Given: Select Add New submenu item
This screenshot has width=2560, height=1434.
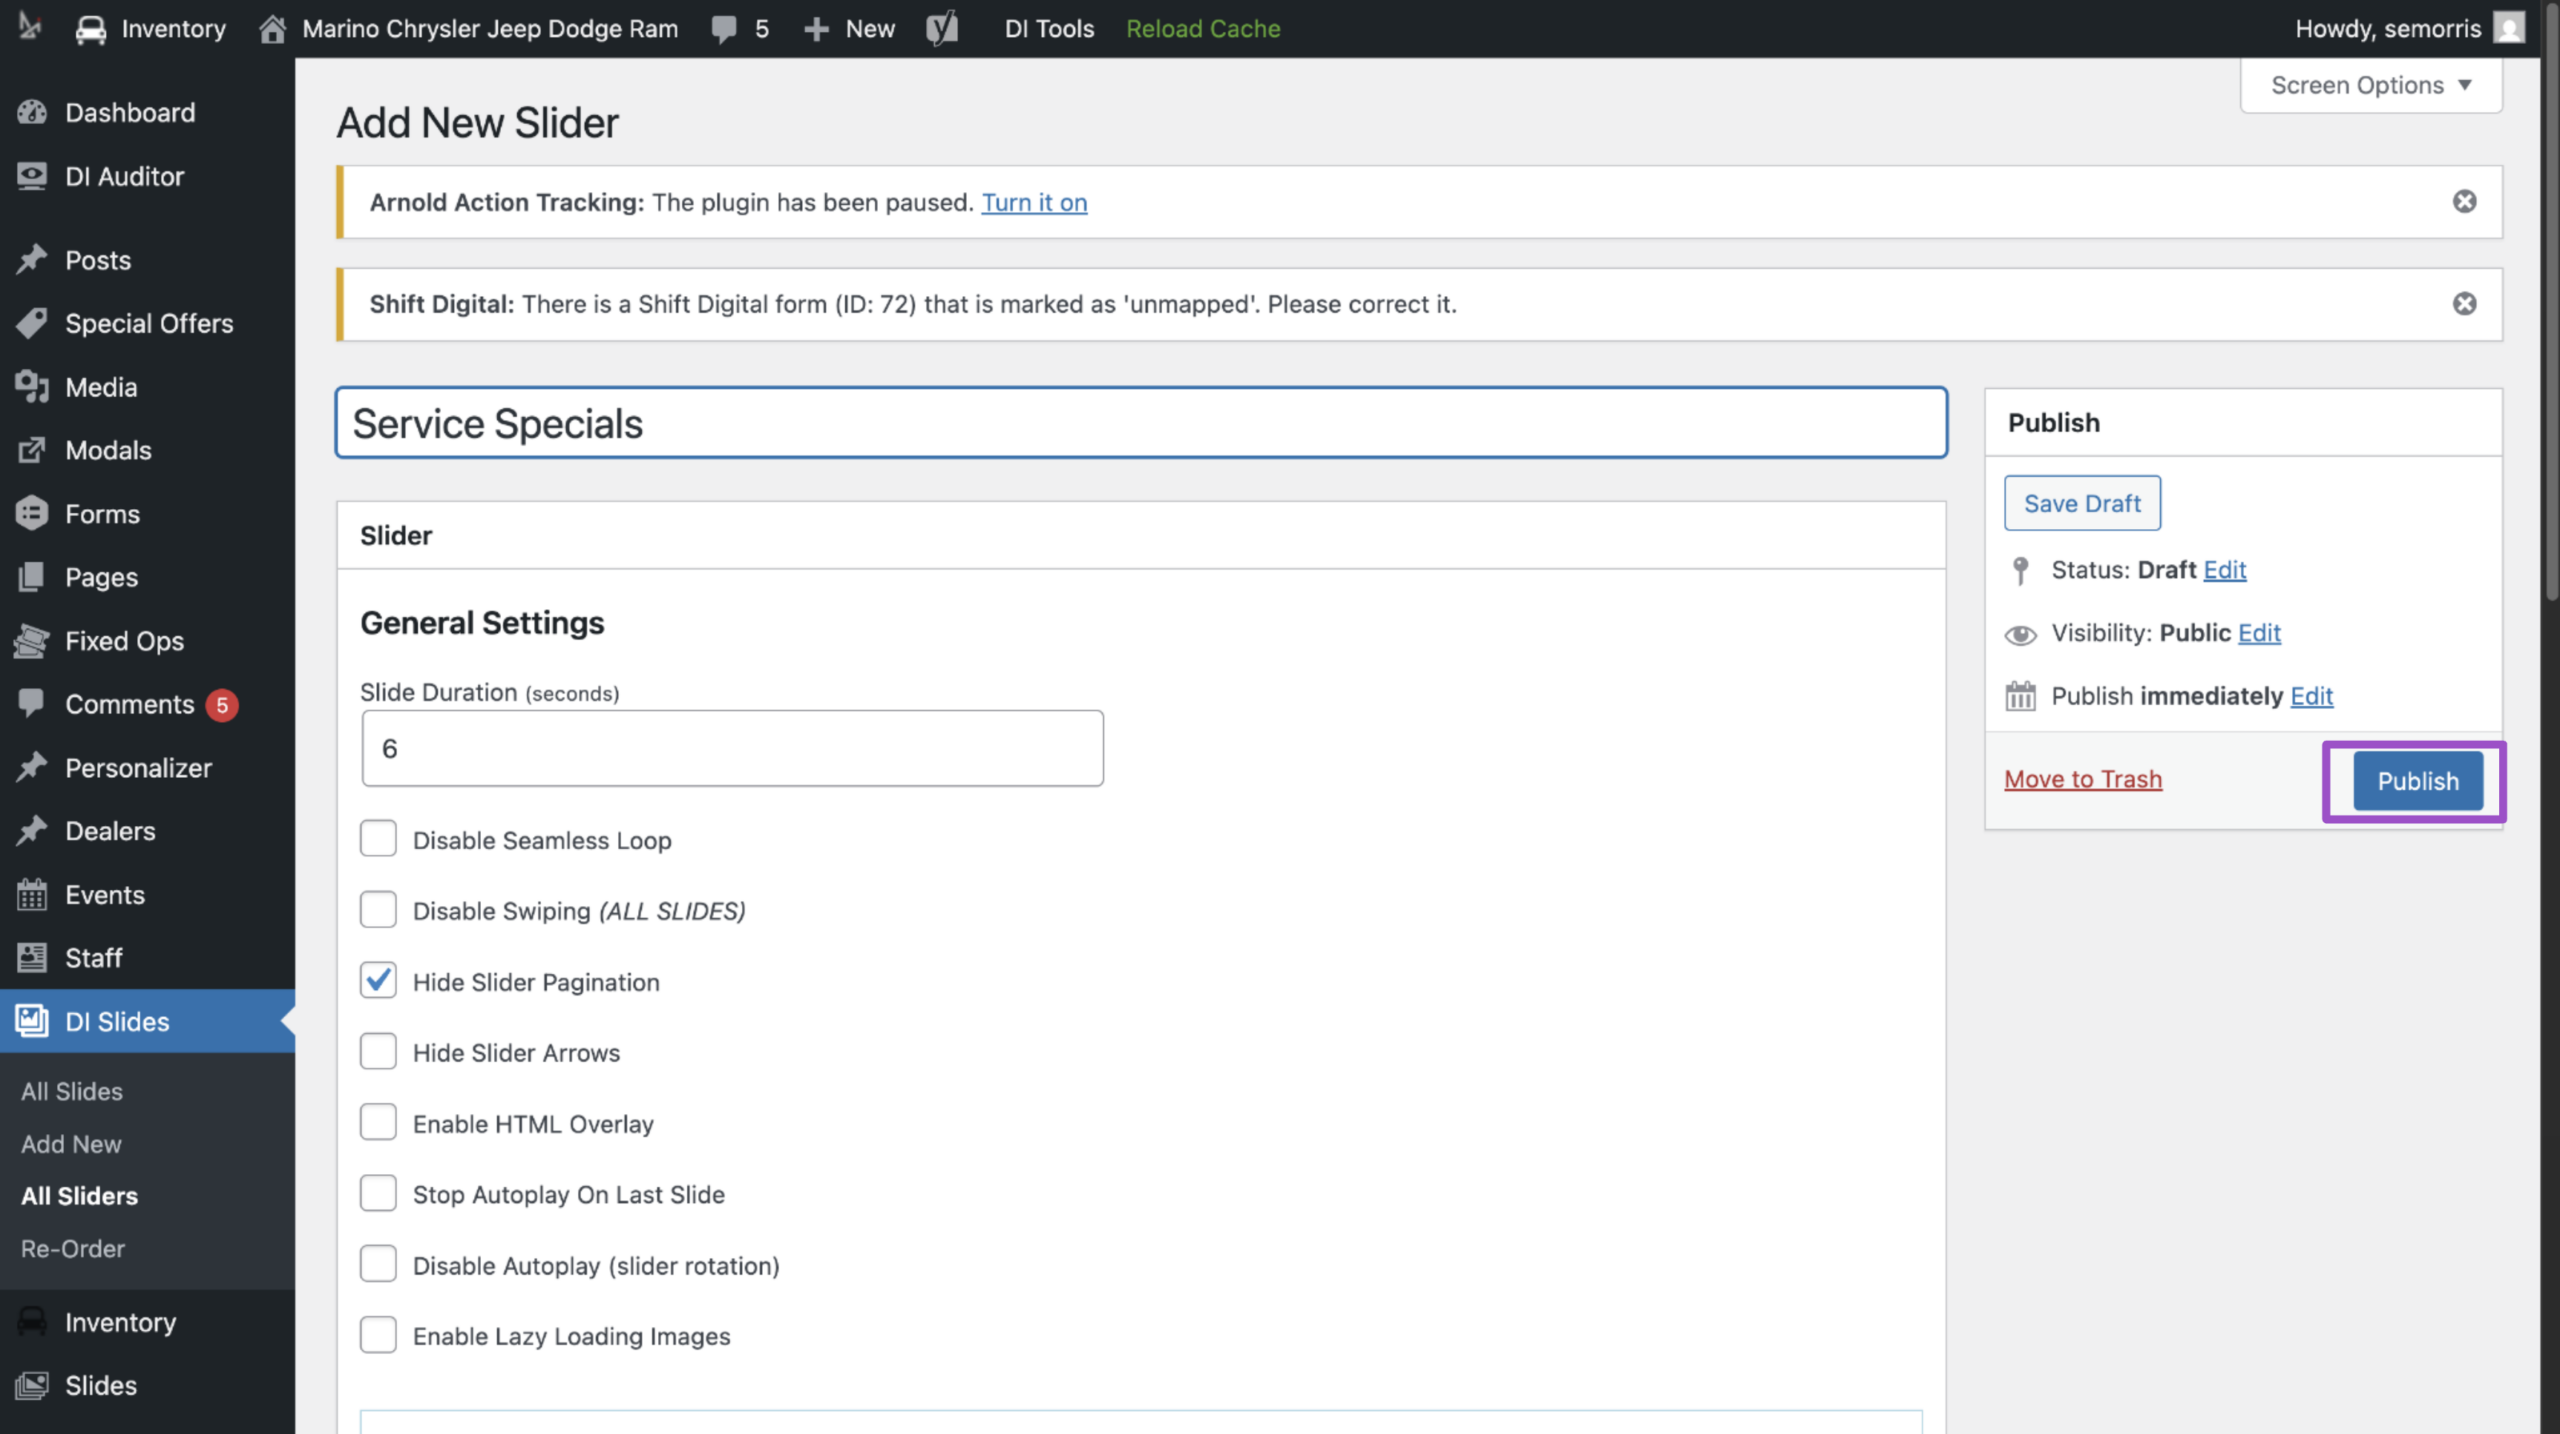Looking at the screenshot, I should click(x=71, y=1144).
